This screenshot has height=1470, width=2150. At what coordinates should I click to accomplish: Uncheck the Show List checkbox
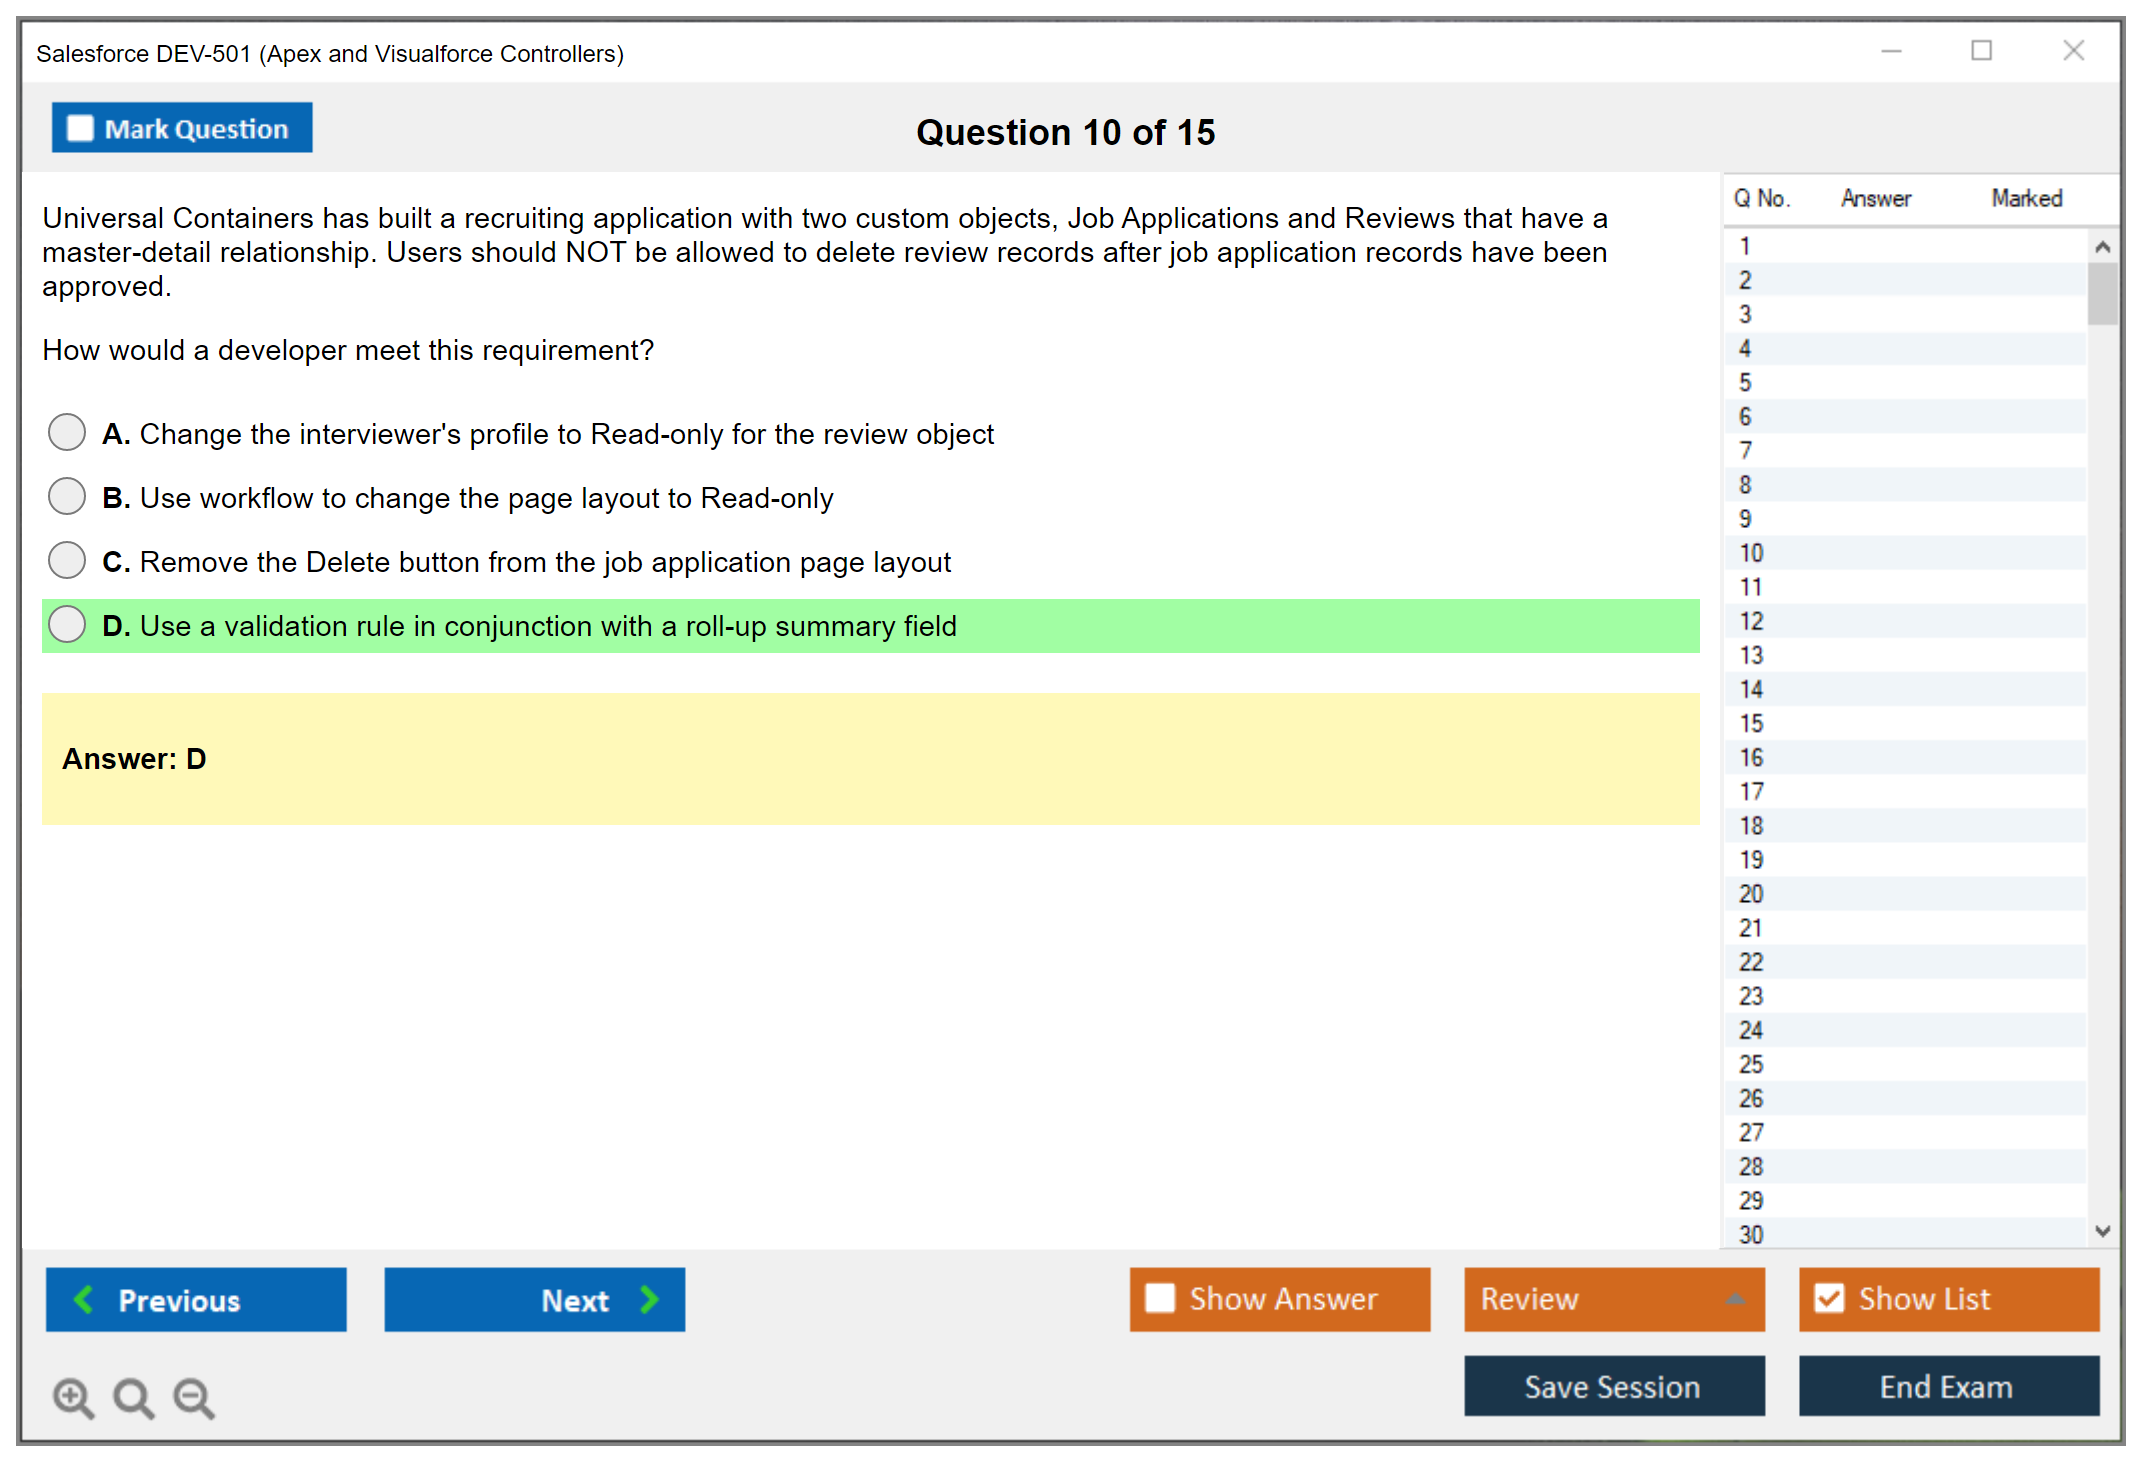coord(1829,1298)
